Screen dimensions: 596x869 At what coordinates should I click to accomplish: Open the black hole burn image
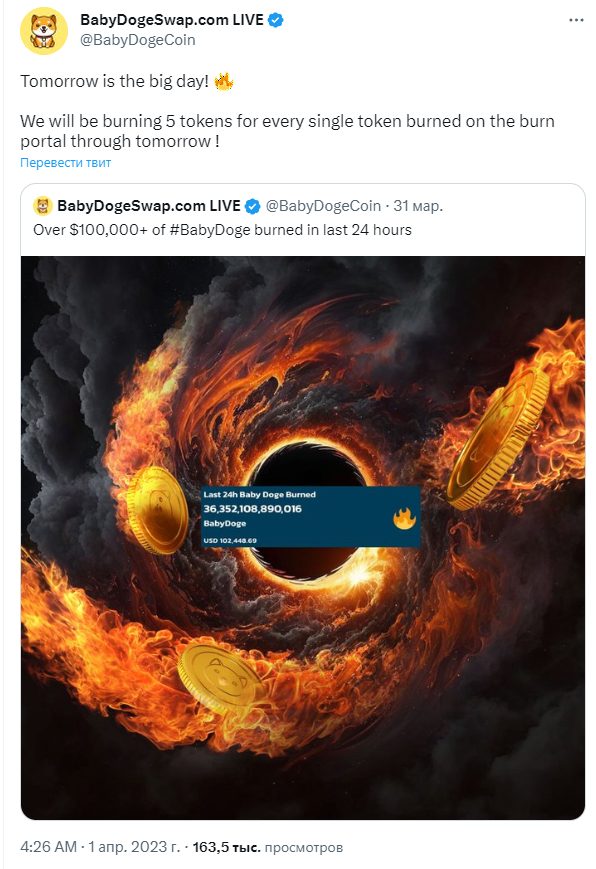click(303, 538)
